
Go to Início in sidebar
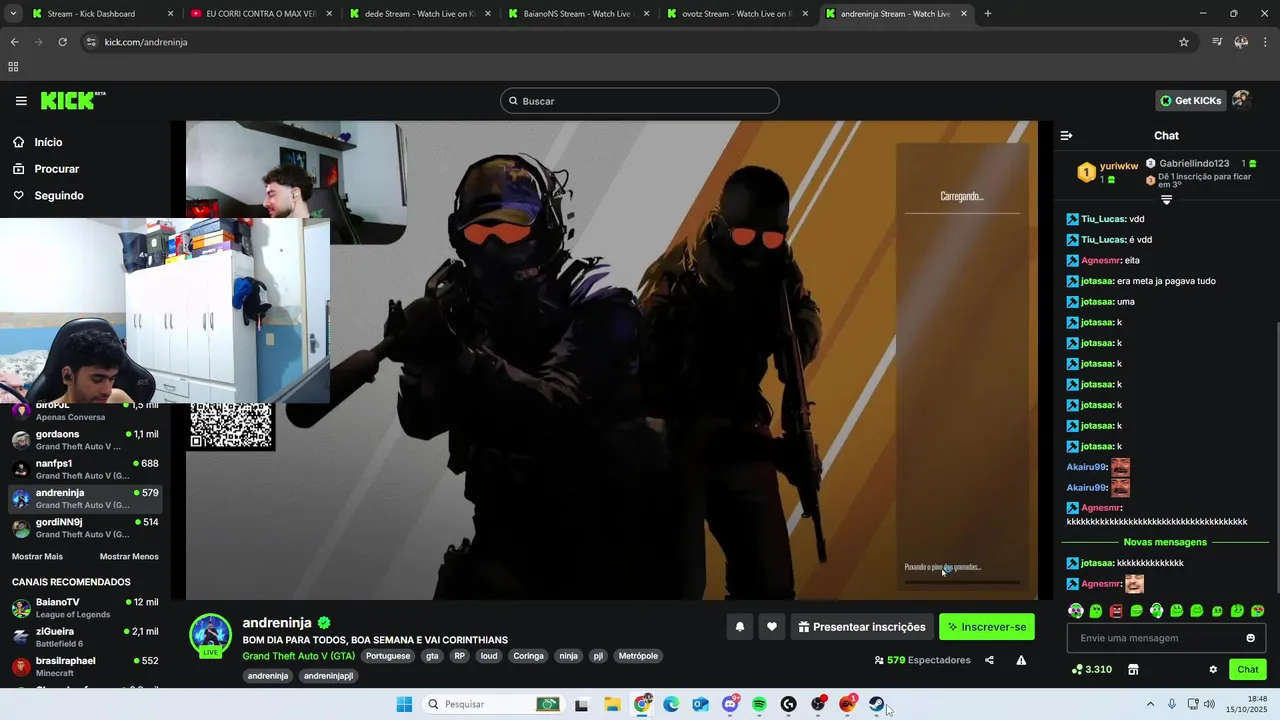tap(48, 142)
